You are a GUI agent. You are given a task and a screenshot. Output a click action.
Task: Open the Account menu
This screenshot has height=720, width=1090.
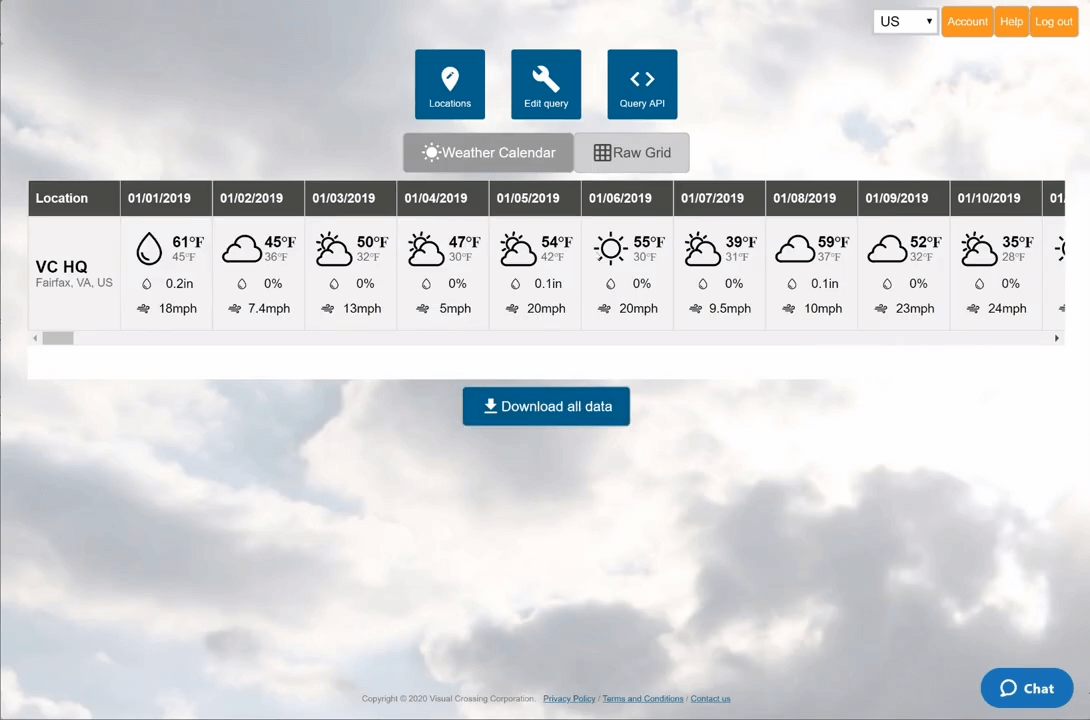pyautogui.click(x=967, y=22)
